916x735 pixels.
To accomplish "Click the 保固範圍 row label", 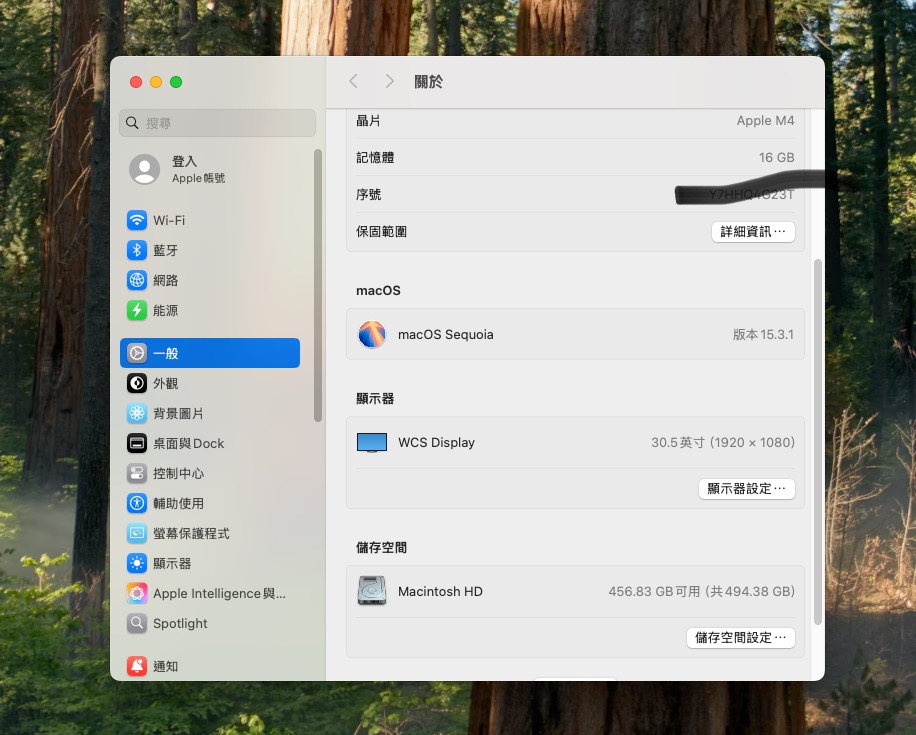I will [x=381, y=231].
